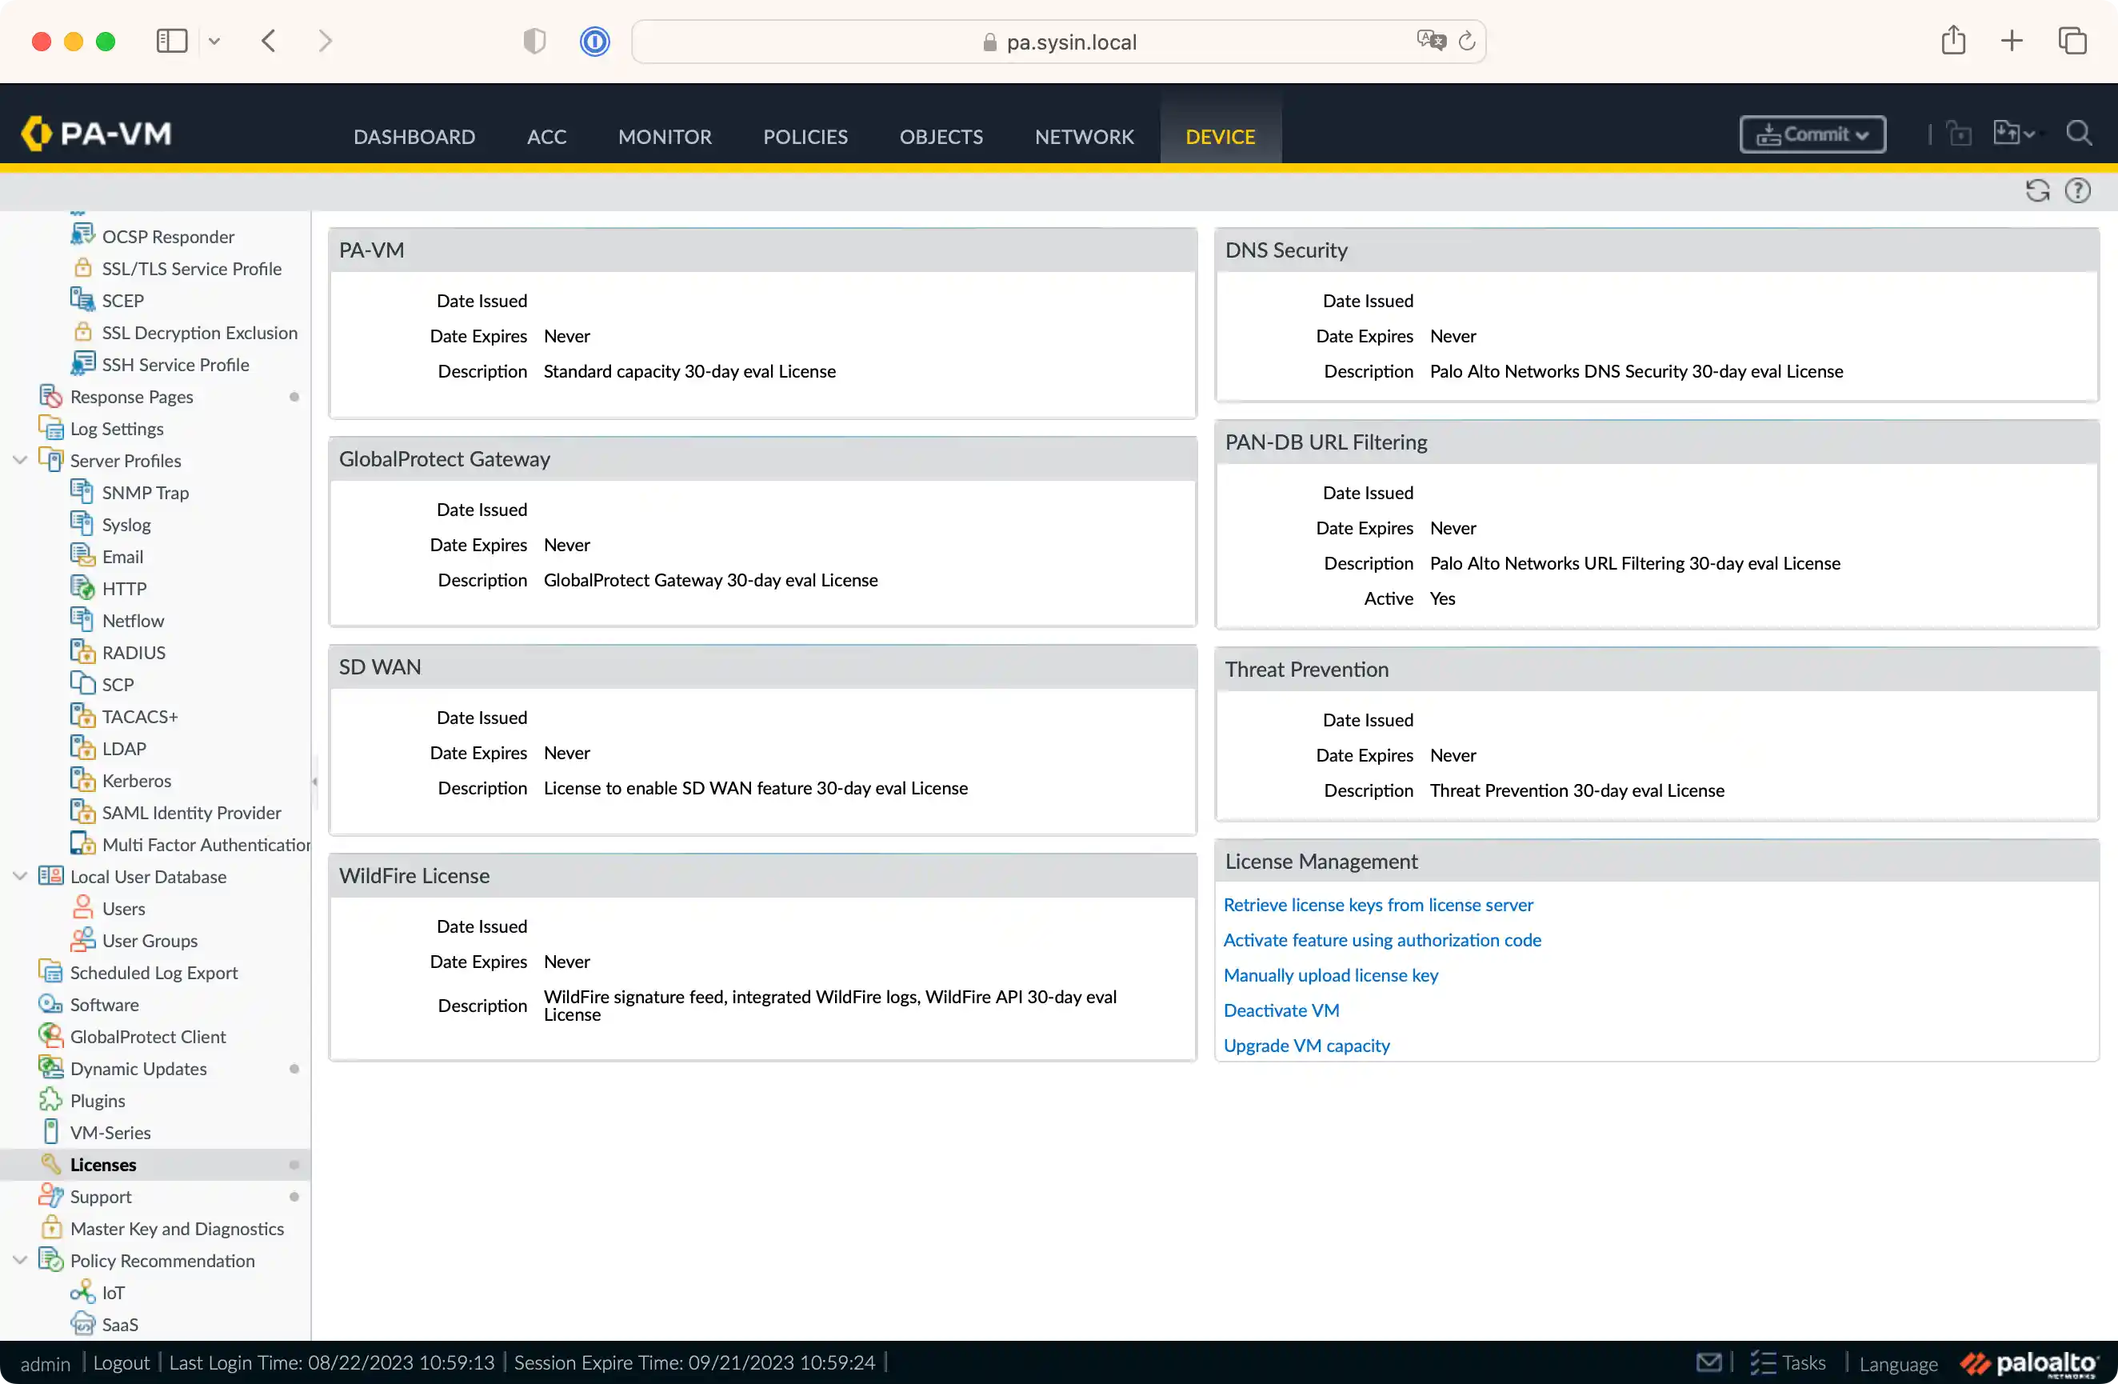Open the Safari share icon

[1953, 41]
